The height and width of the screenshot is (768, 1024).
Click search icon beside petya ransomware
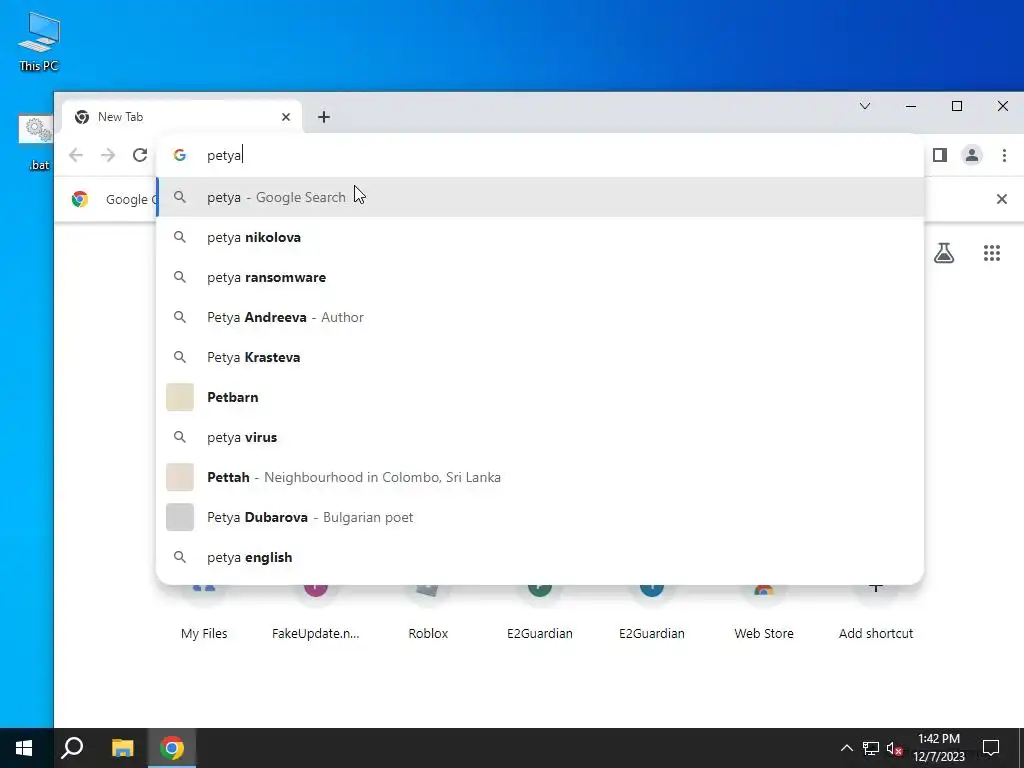point(180,277)
